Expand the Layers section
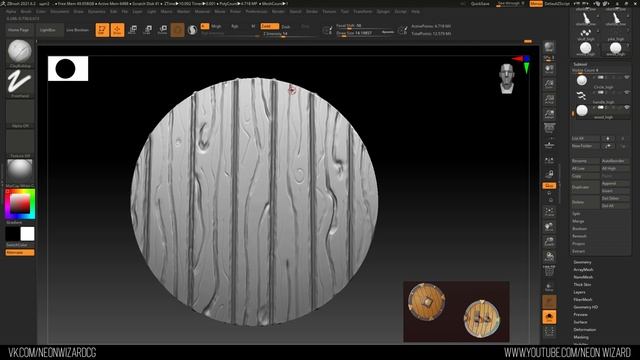The height and width of the screenshot is (360, 640). [x=580, y=292]
